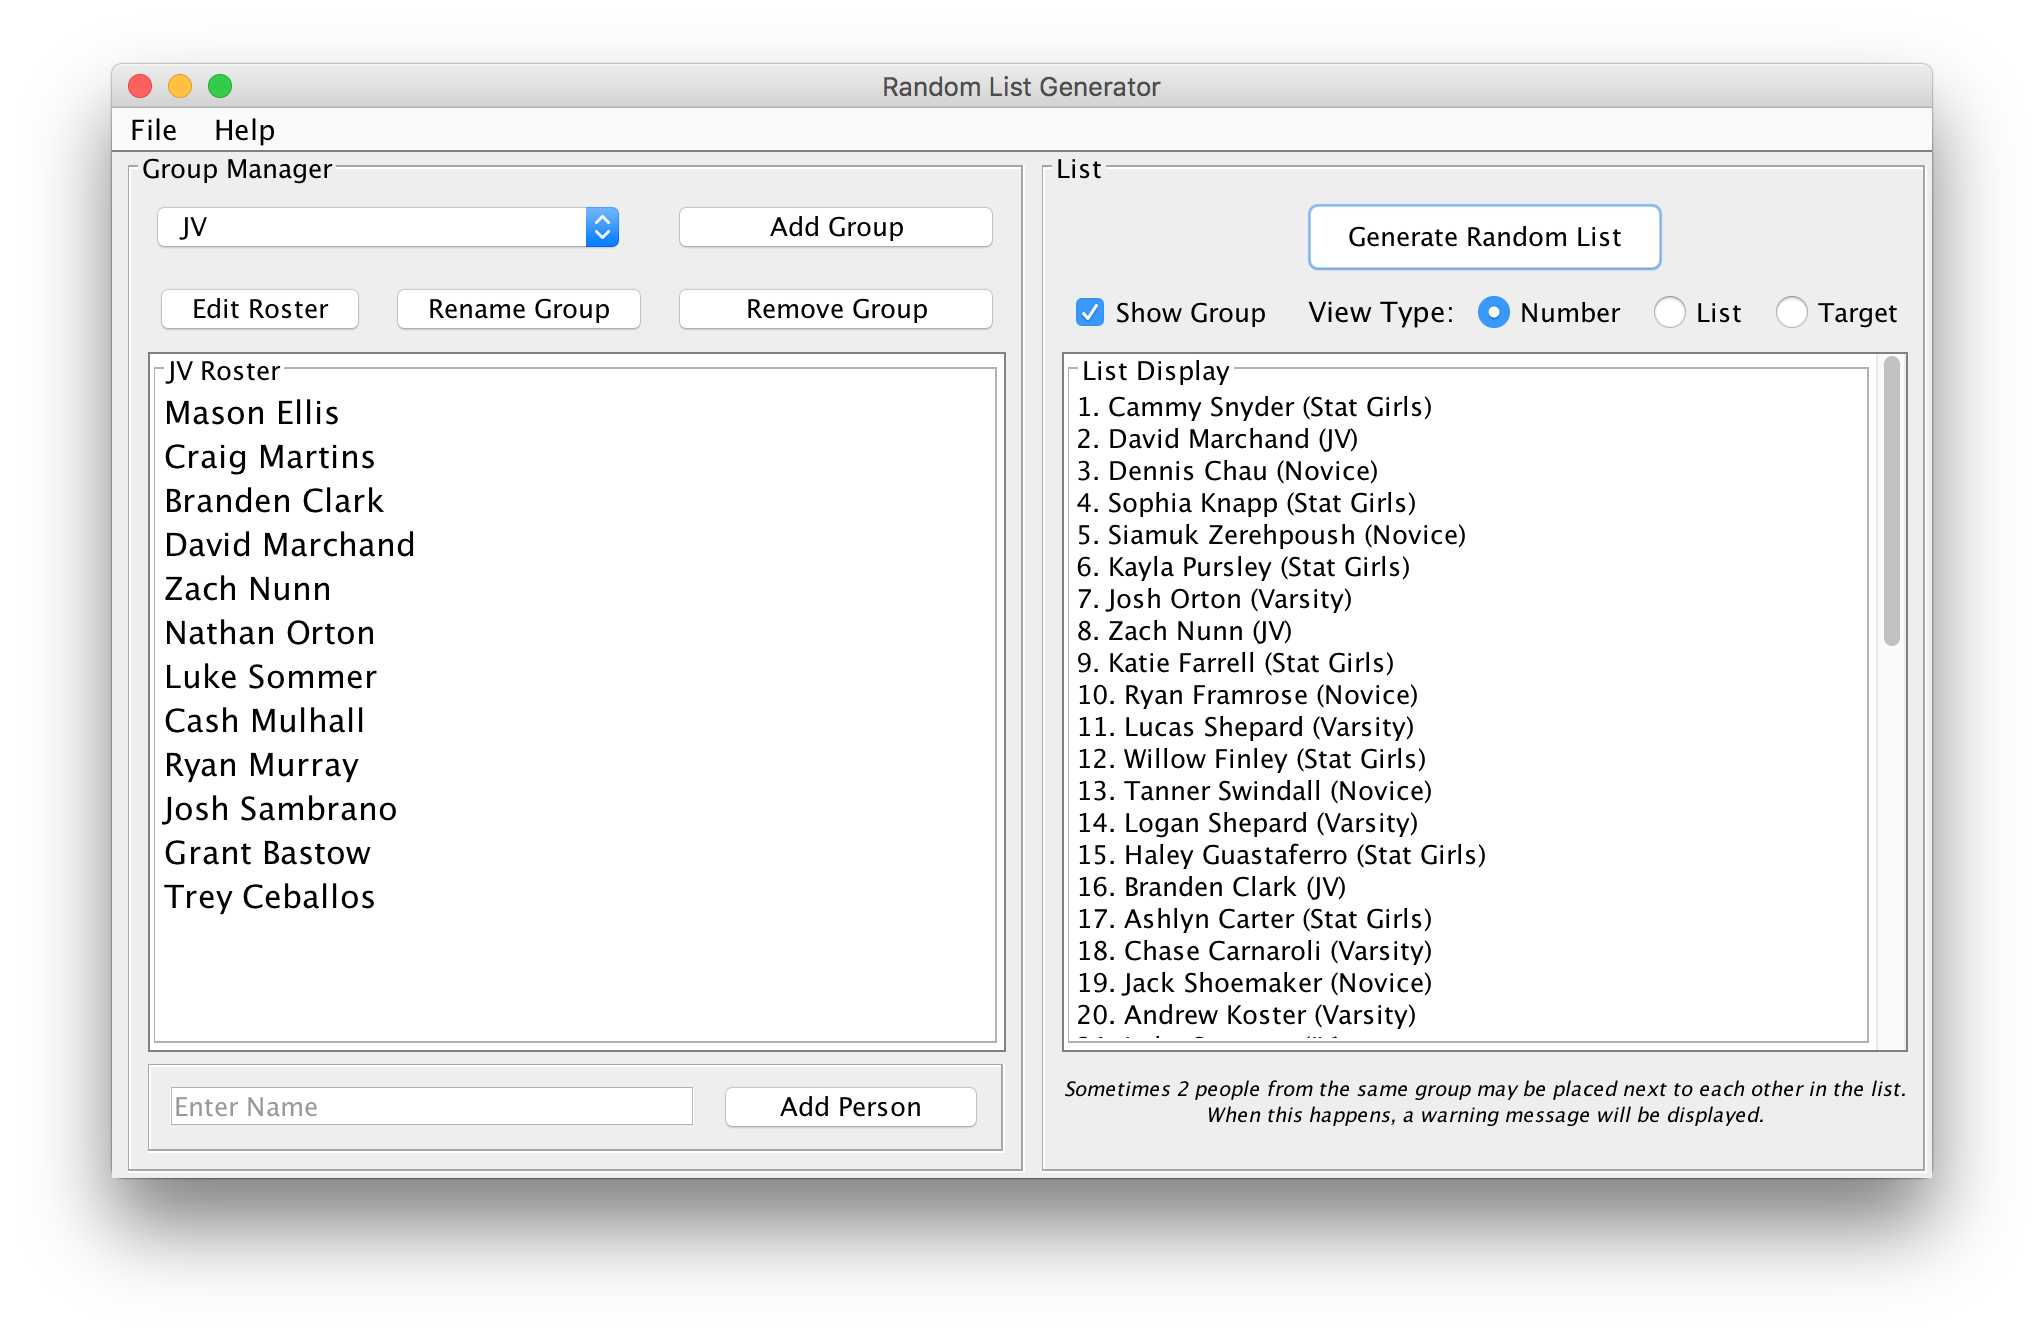Click Generate Random List button

click(1484, 237)
